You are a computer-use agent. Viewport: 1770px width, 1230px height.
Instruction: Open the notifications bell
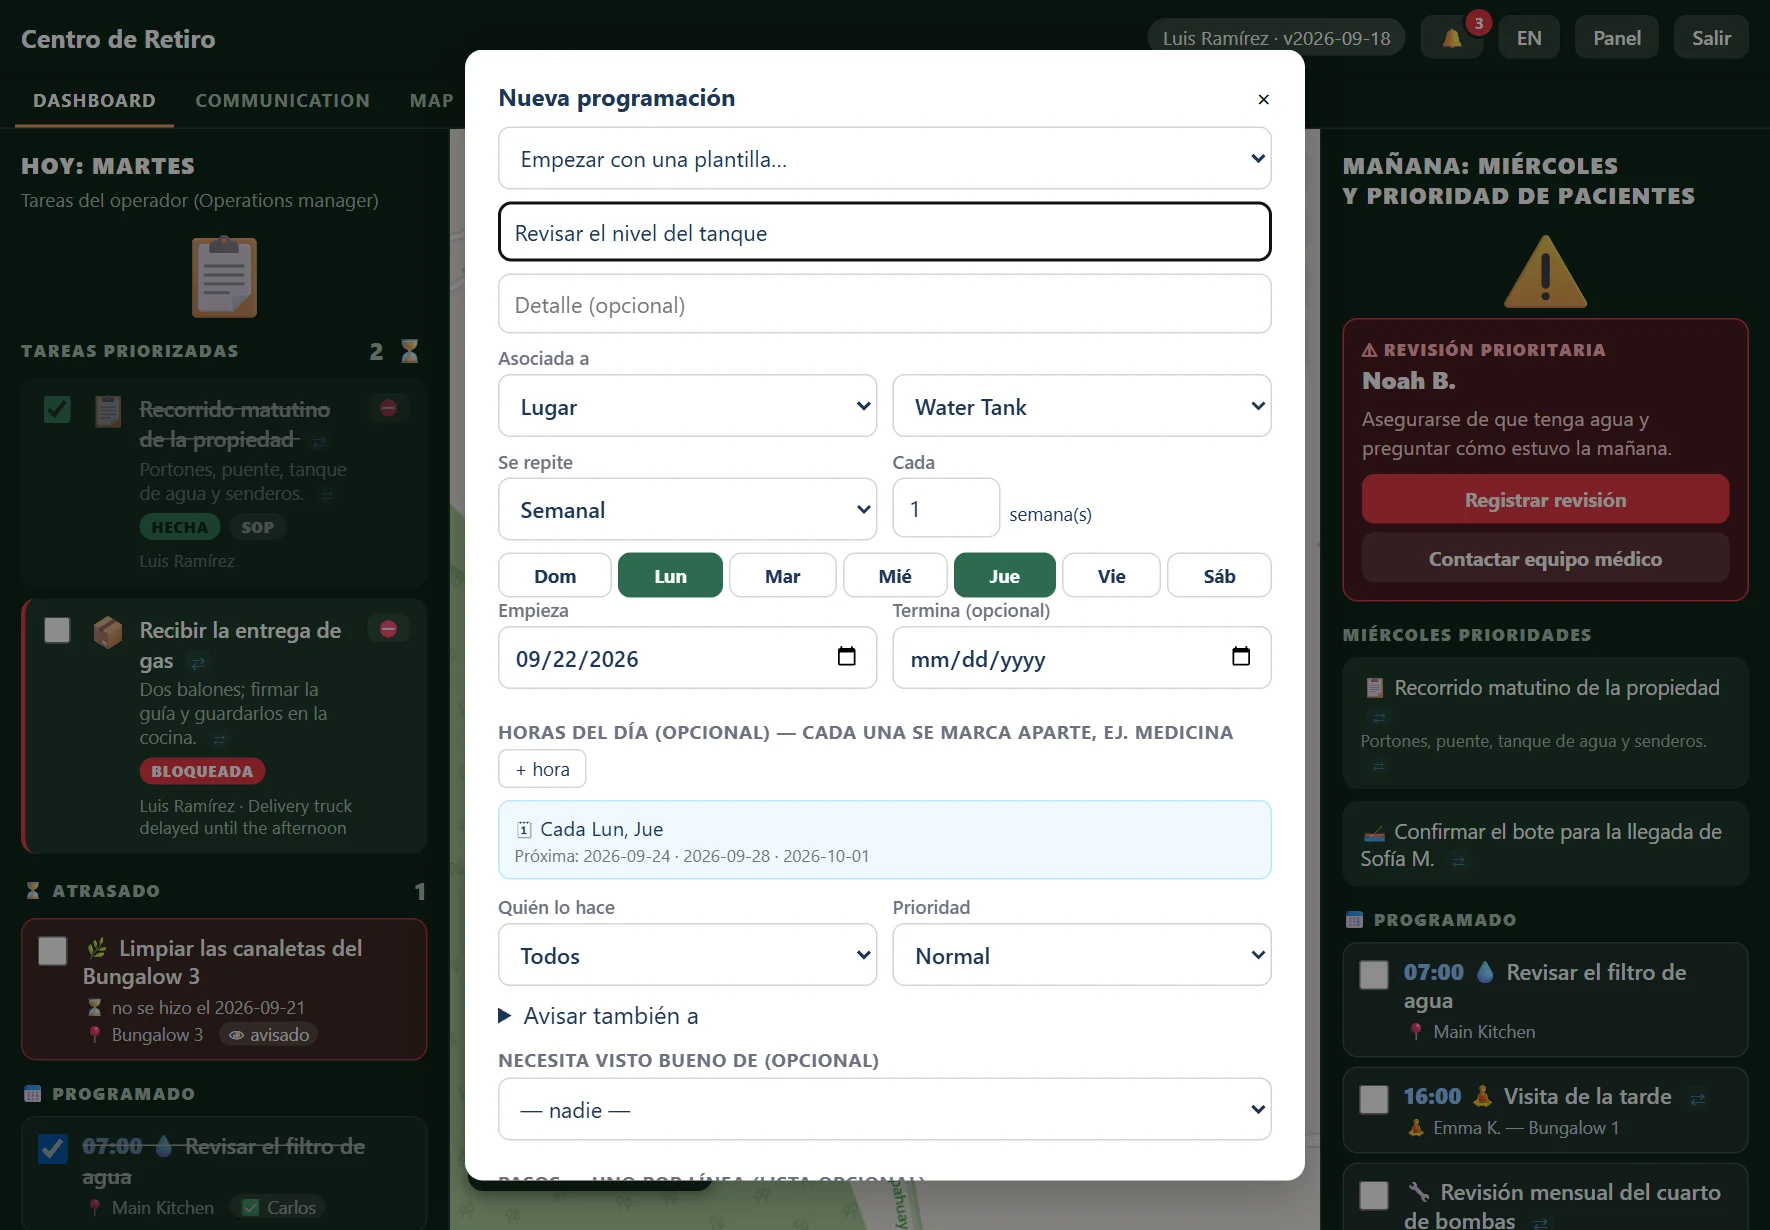[1451, 38]
